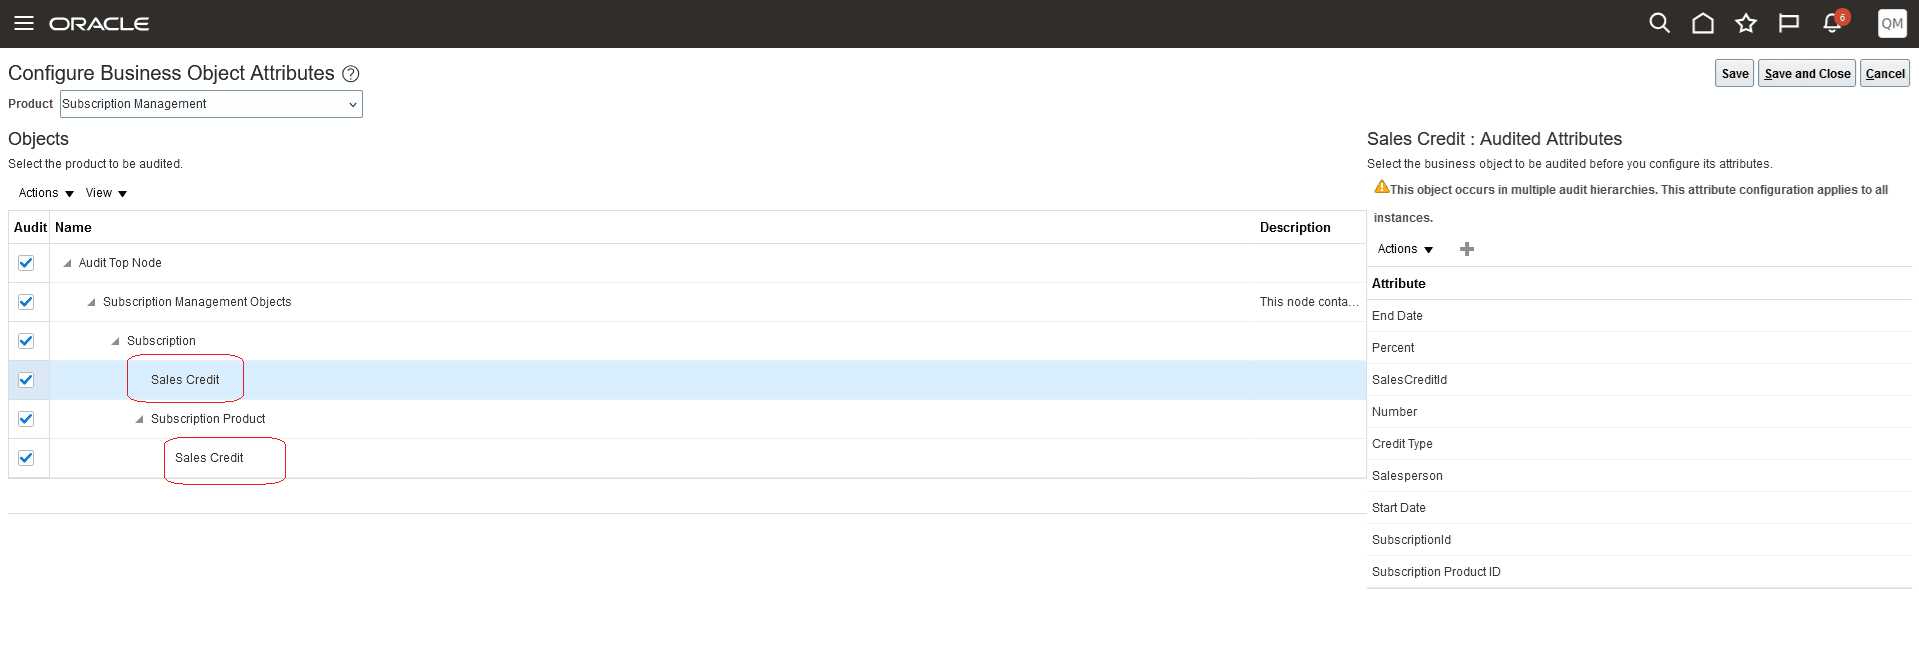Open help icon beside page title

click(x=351, y=74)
